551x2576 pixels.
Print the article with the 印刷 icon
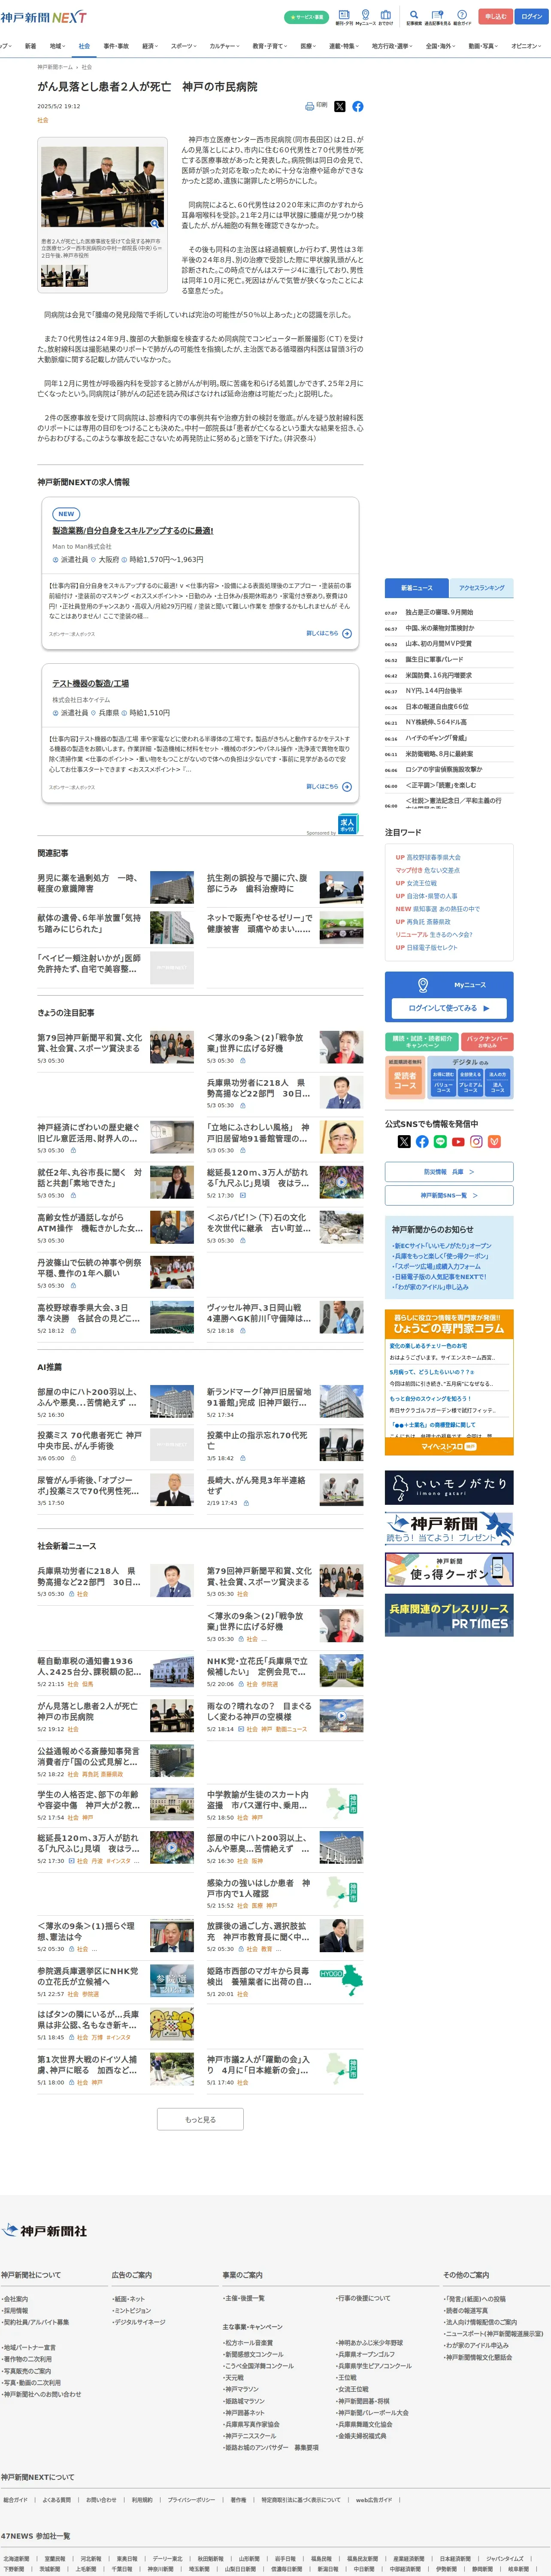point(316,106)
